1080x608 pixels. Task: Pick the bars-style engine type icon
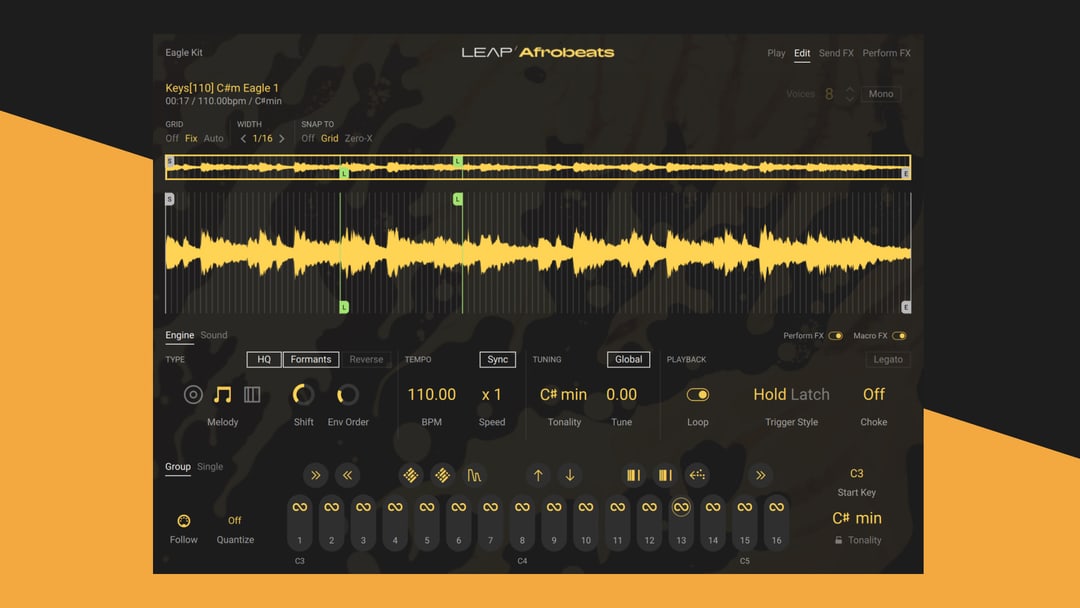click(252, 395)
